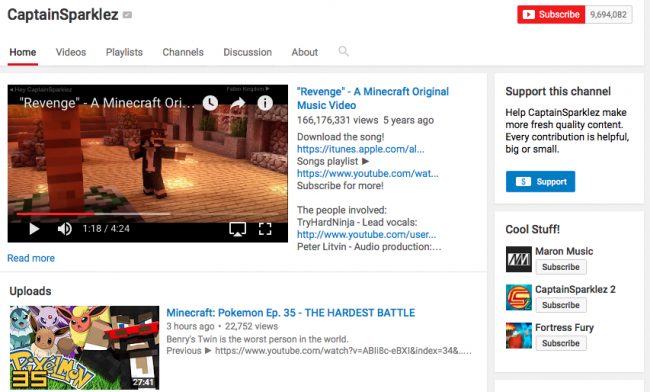Seek in the video progress bar
The image size is (650, 392).
(x=148, y=214)
